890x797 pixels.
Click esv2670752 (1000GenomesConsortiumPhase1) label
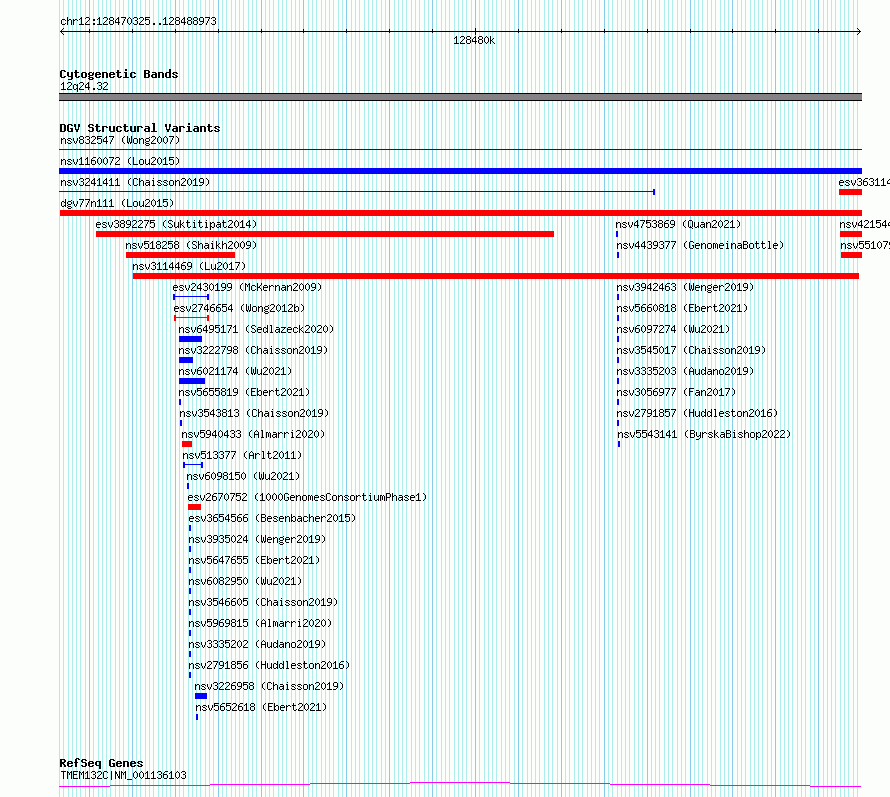pyautogui.click(x=307, y=497)
